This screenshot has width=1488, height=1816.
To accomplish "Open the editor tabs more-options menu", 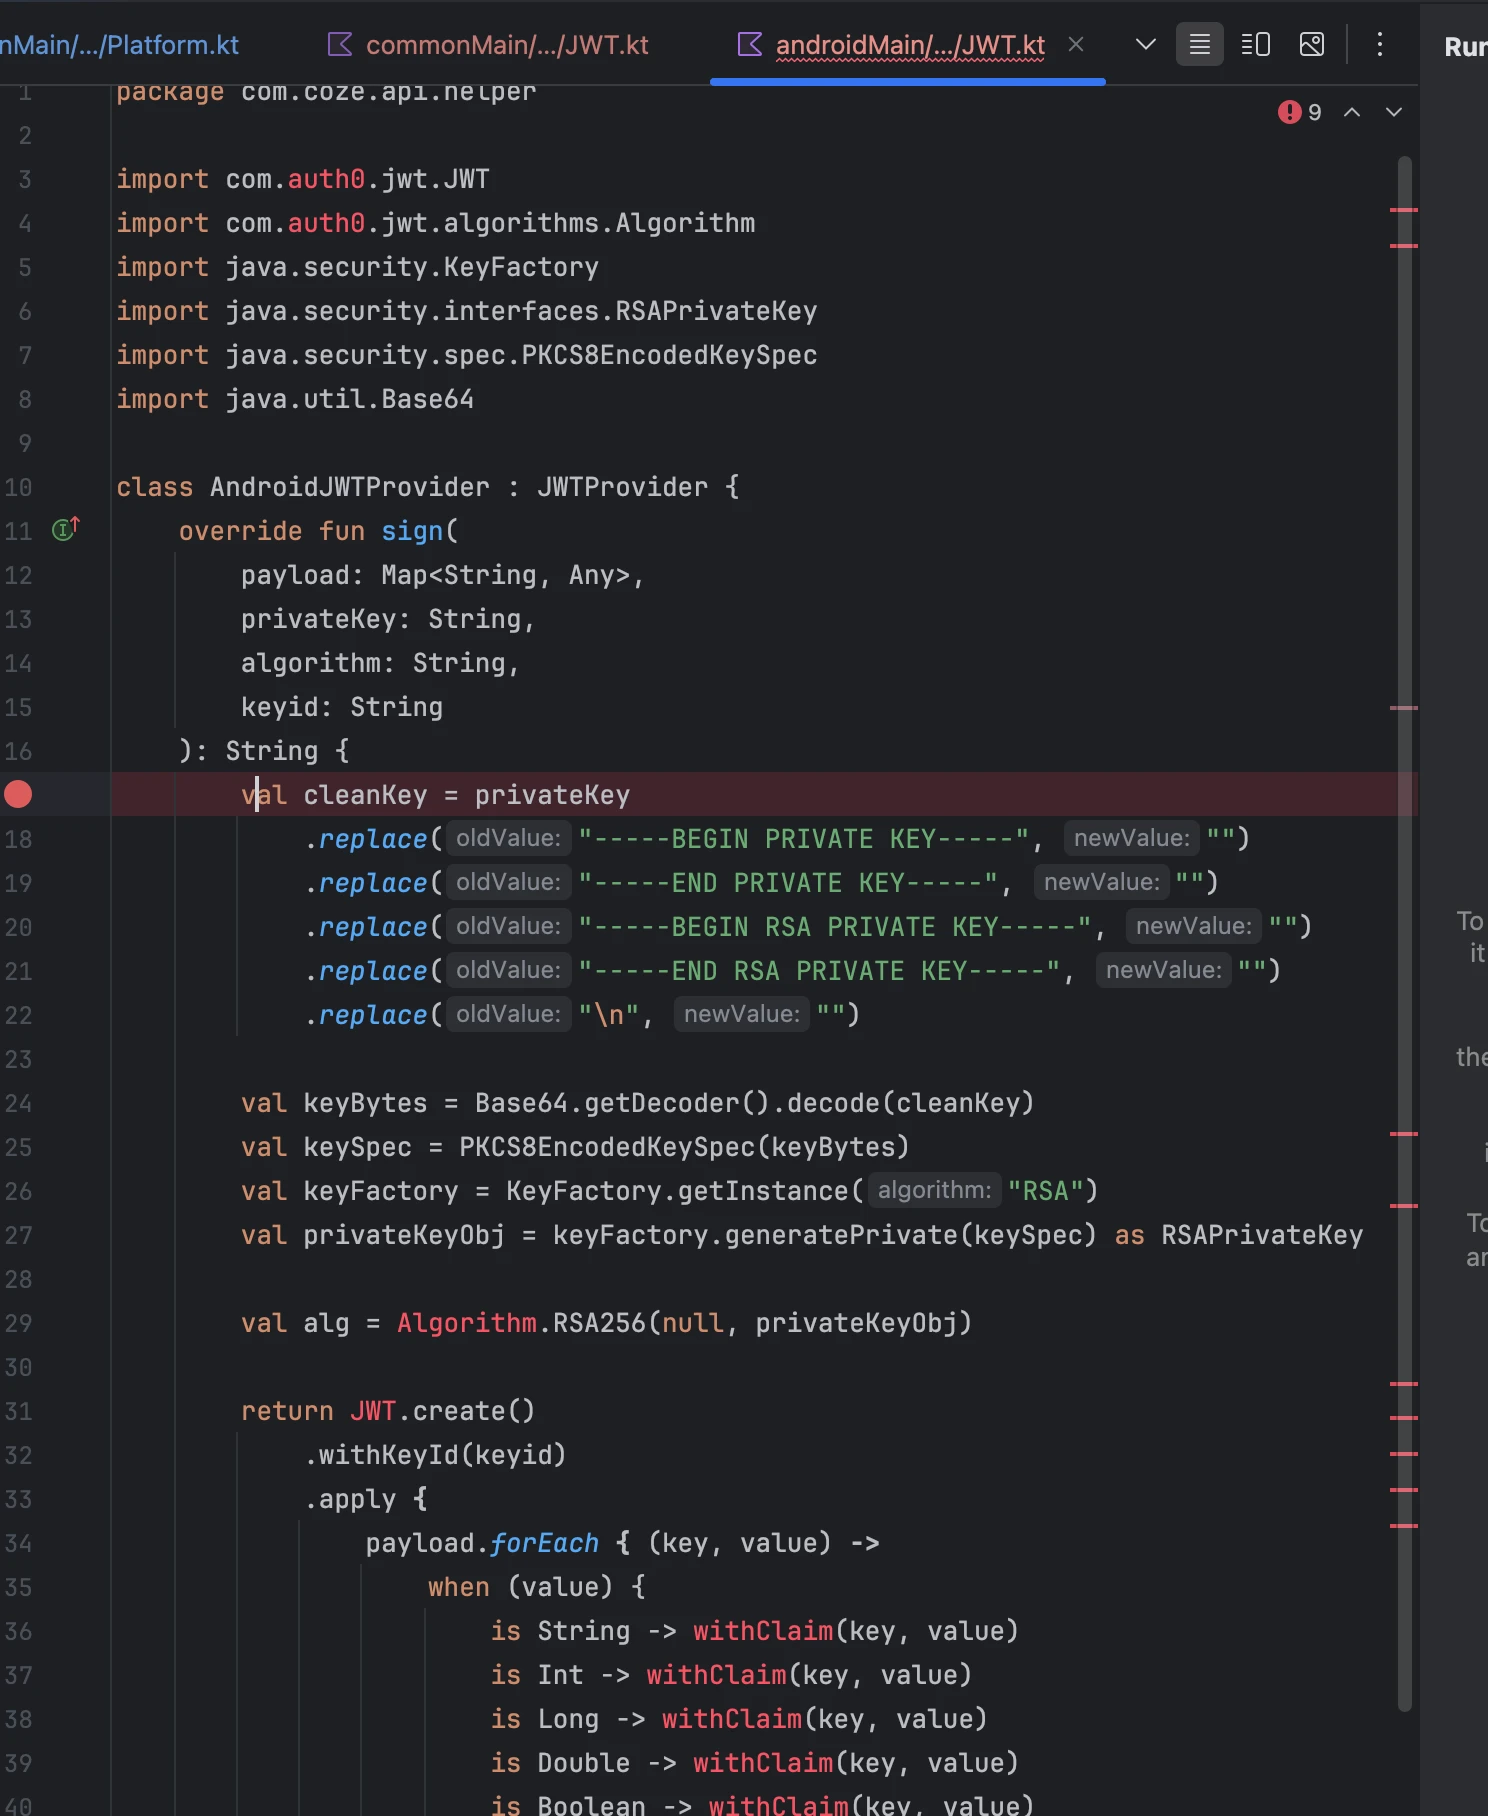I will [x=1379, y=45].
